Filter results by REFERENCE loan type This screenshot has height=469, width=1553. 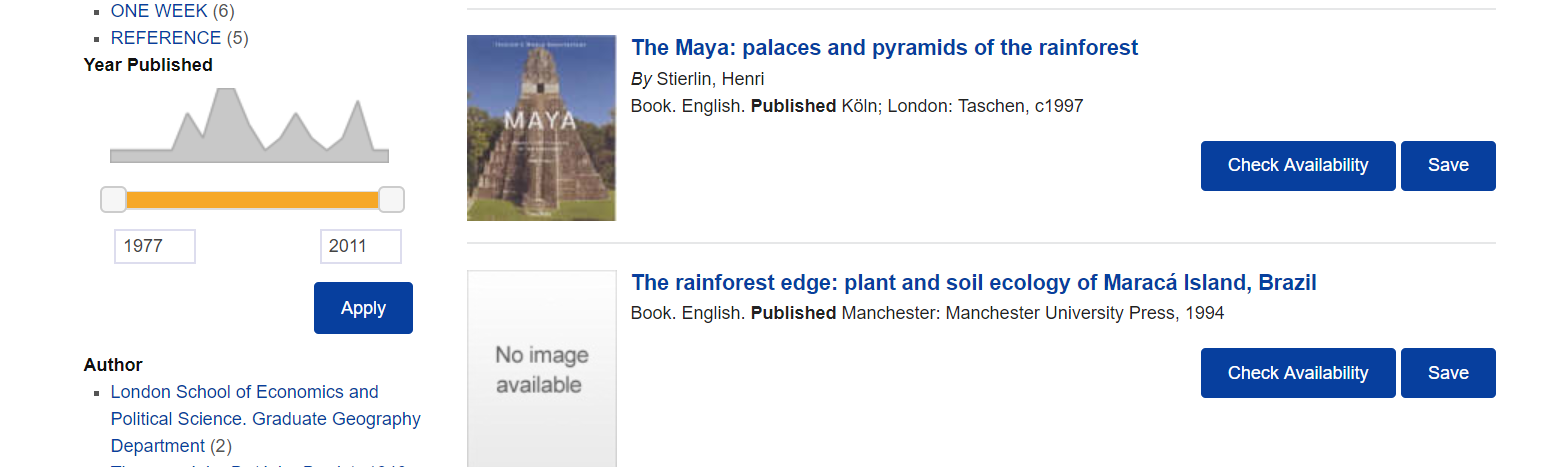(x=165, y=38)
